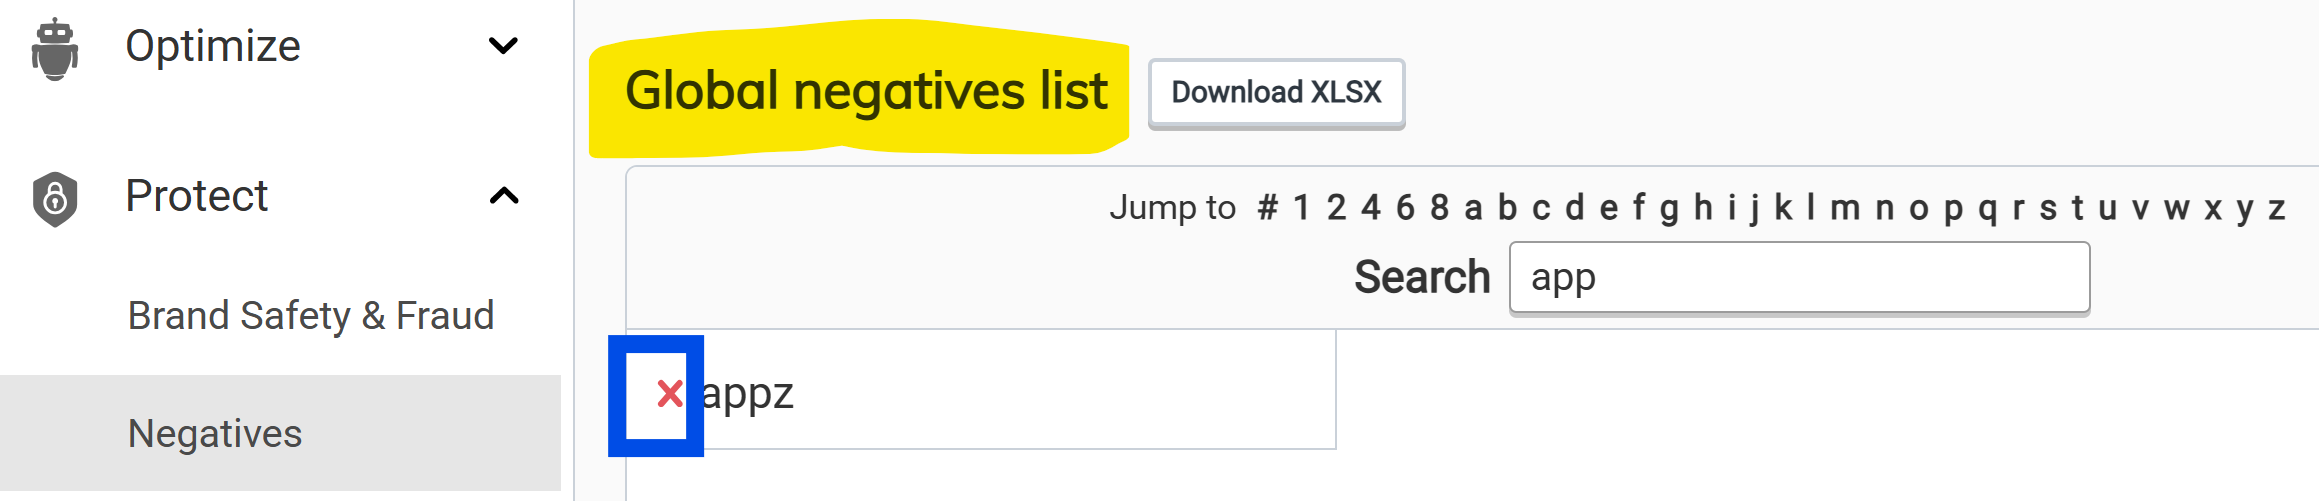Click into the Search input field
2319x501 pixels.
pos(1798,277)
